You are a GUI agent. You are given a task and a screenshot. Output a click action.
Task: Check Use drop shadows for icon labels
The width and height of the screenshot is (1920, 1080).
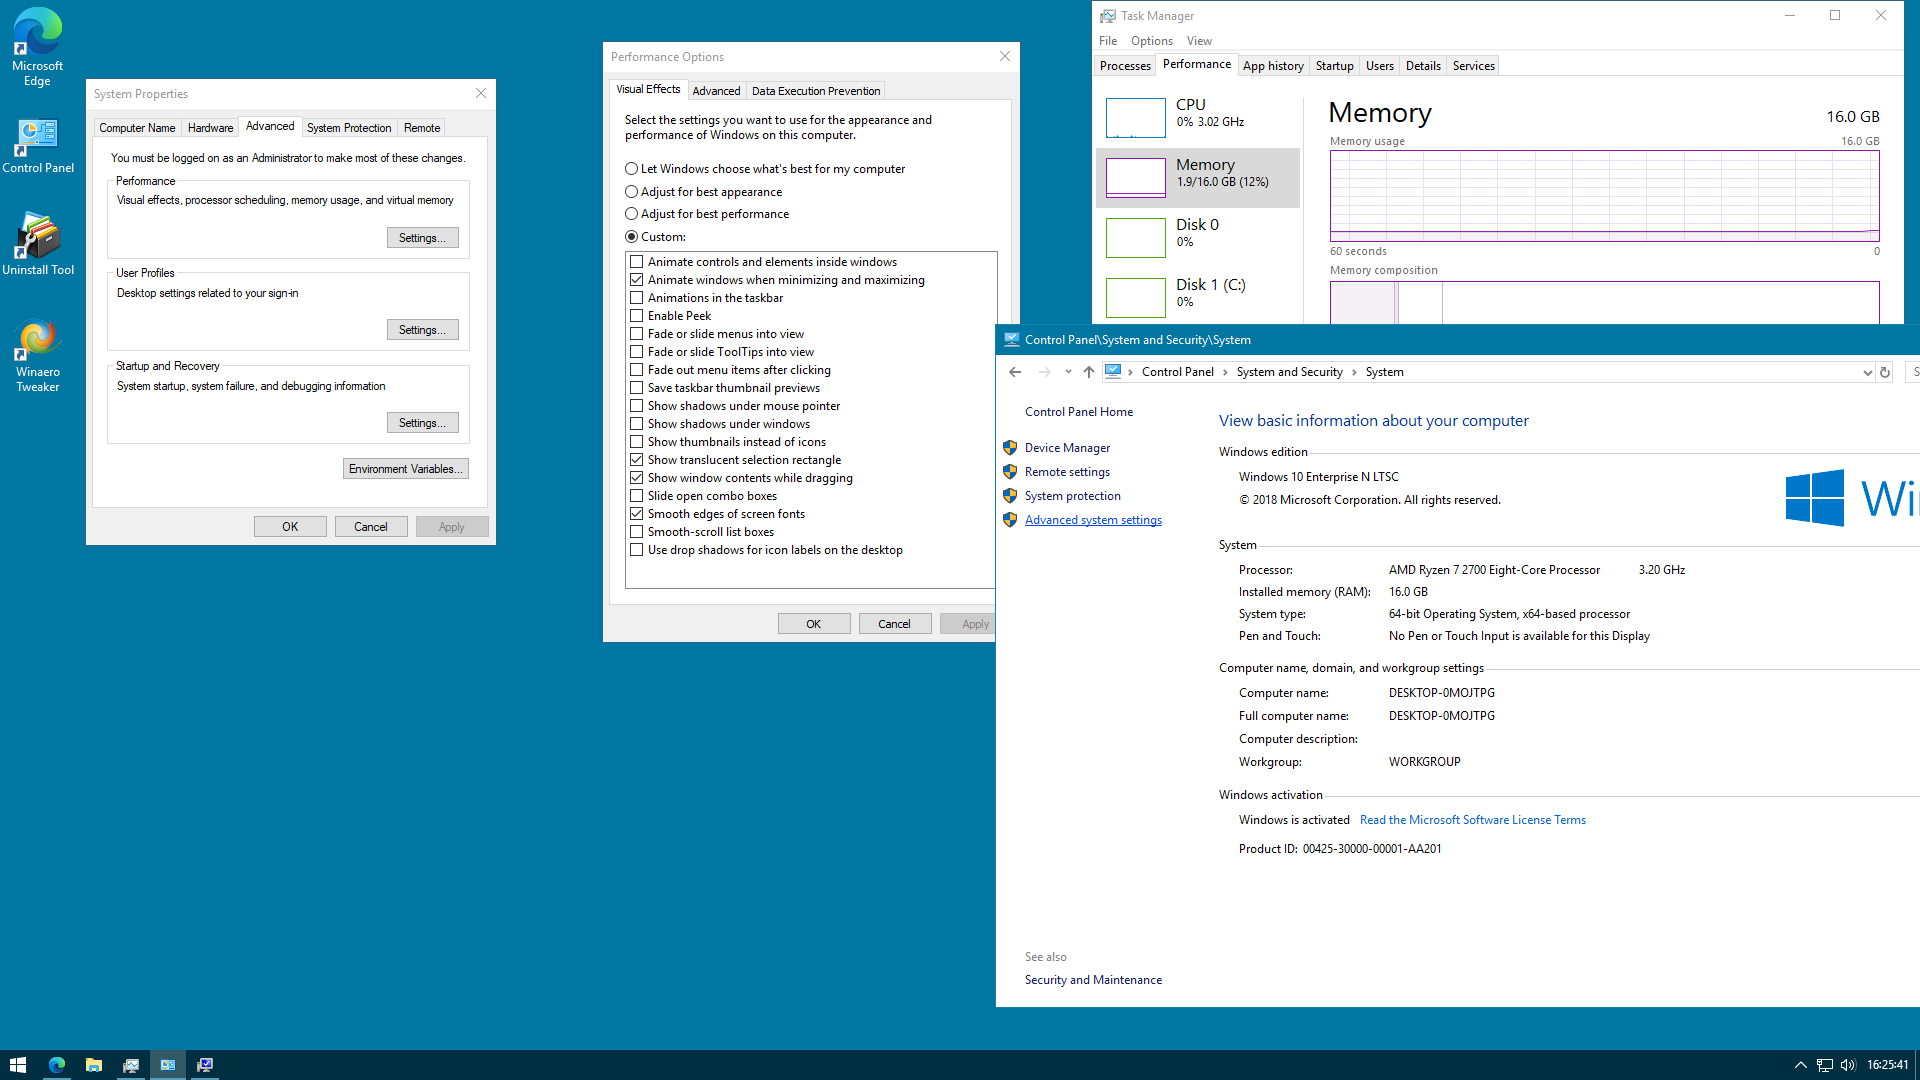[636, 550]
